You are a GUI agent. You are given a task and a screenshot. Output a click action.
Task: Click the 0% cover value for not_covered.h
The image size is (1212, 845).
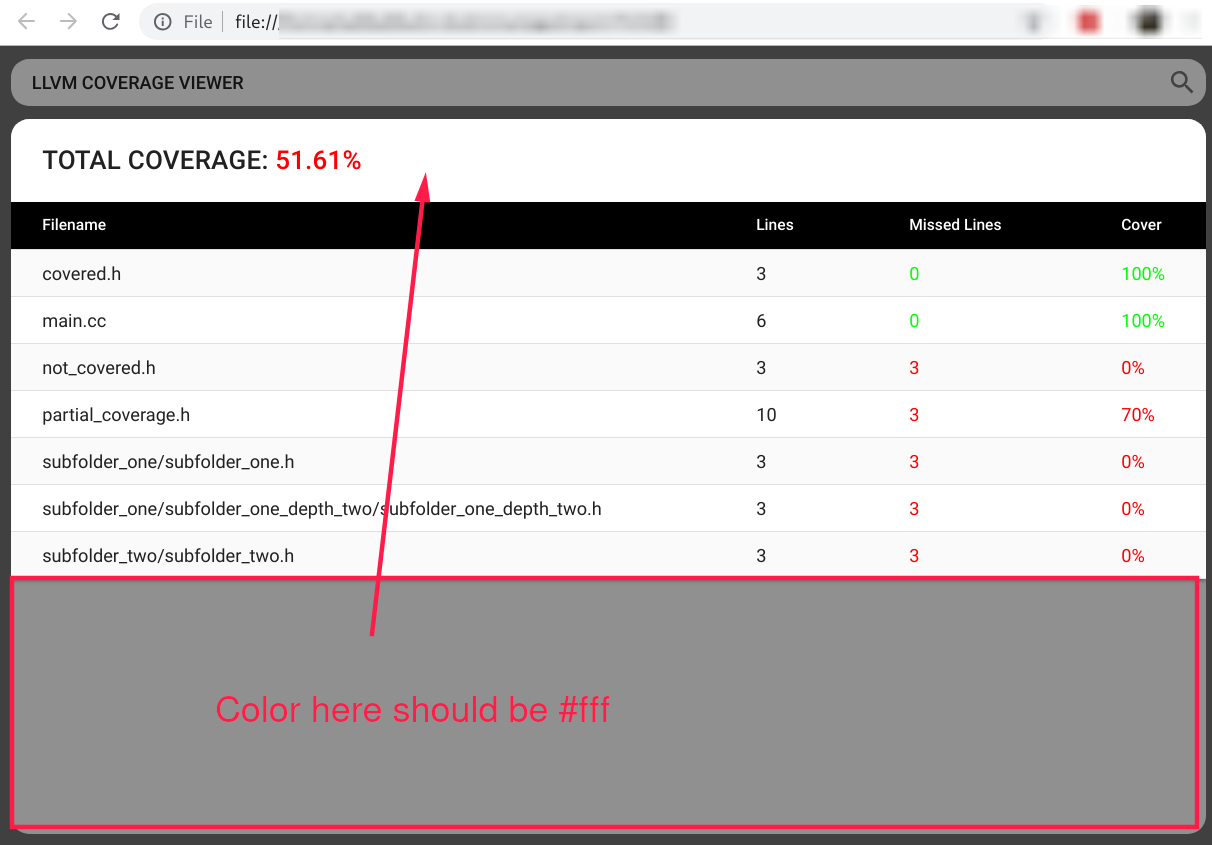click(1133, 368)
